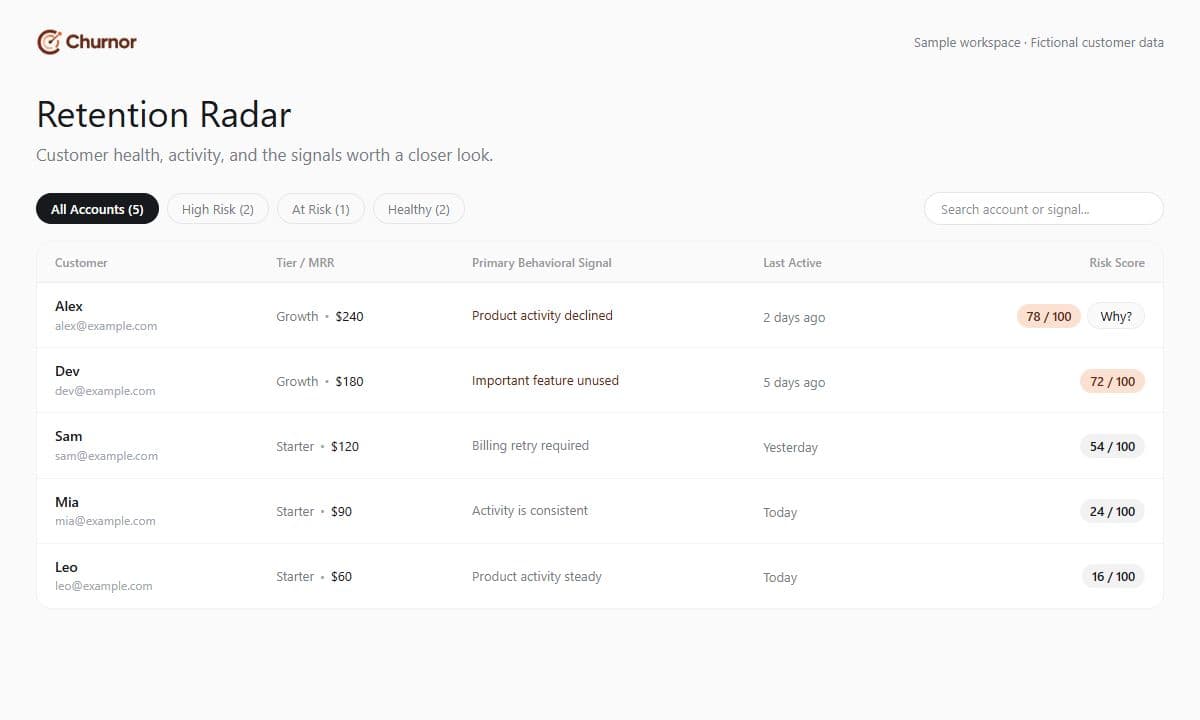Click the Growth · $180 tier cell
The width and height of the screenshot is (1200, 720).
pyautogui.click(x=320, y=381)
